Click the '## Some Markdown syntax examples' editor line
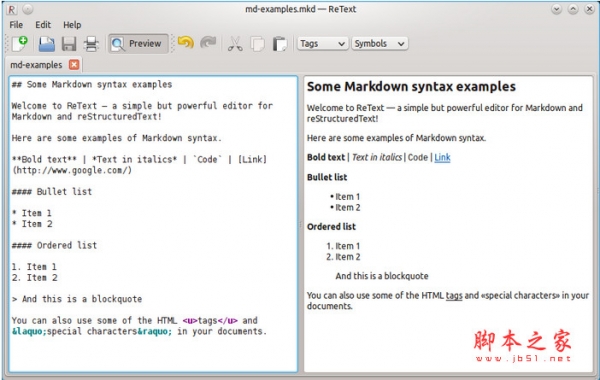This screenshot has width=600, height=380. (92, 85)
